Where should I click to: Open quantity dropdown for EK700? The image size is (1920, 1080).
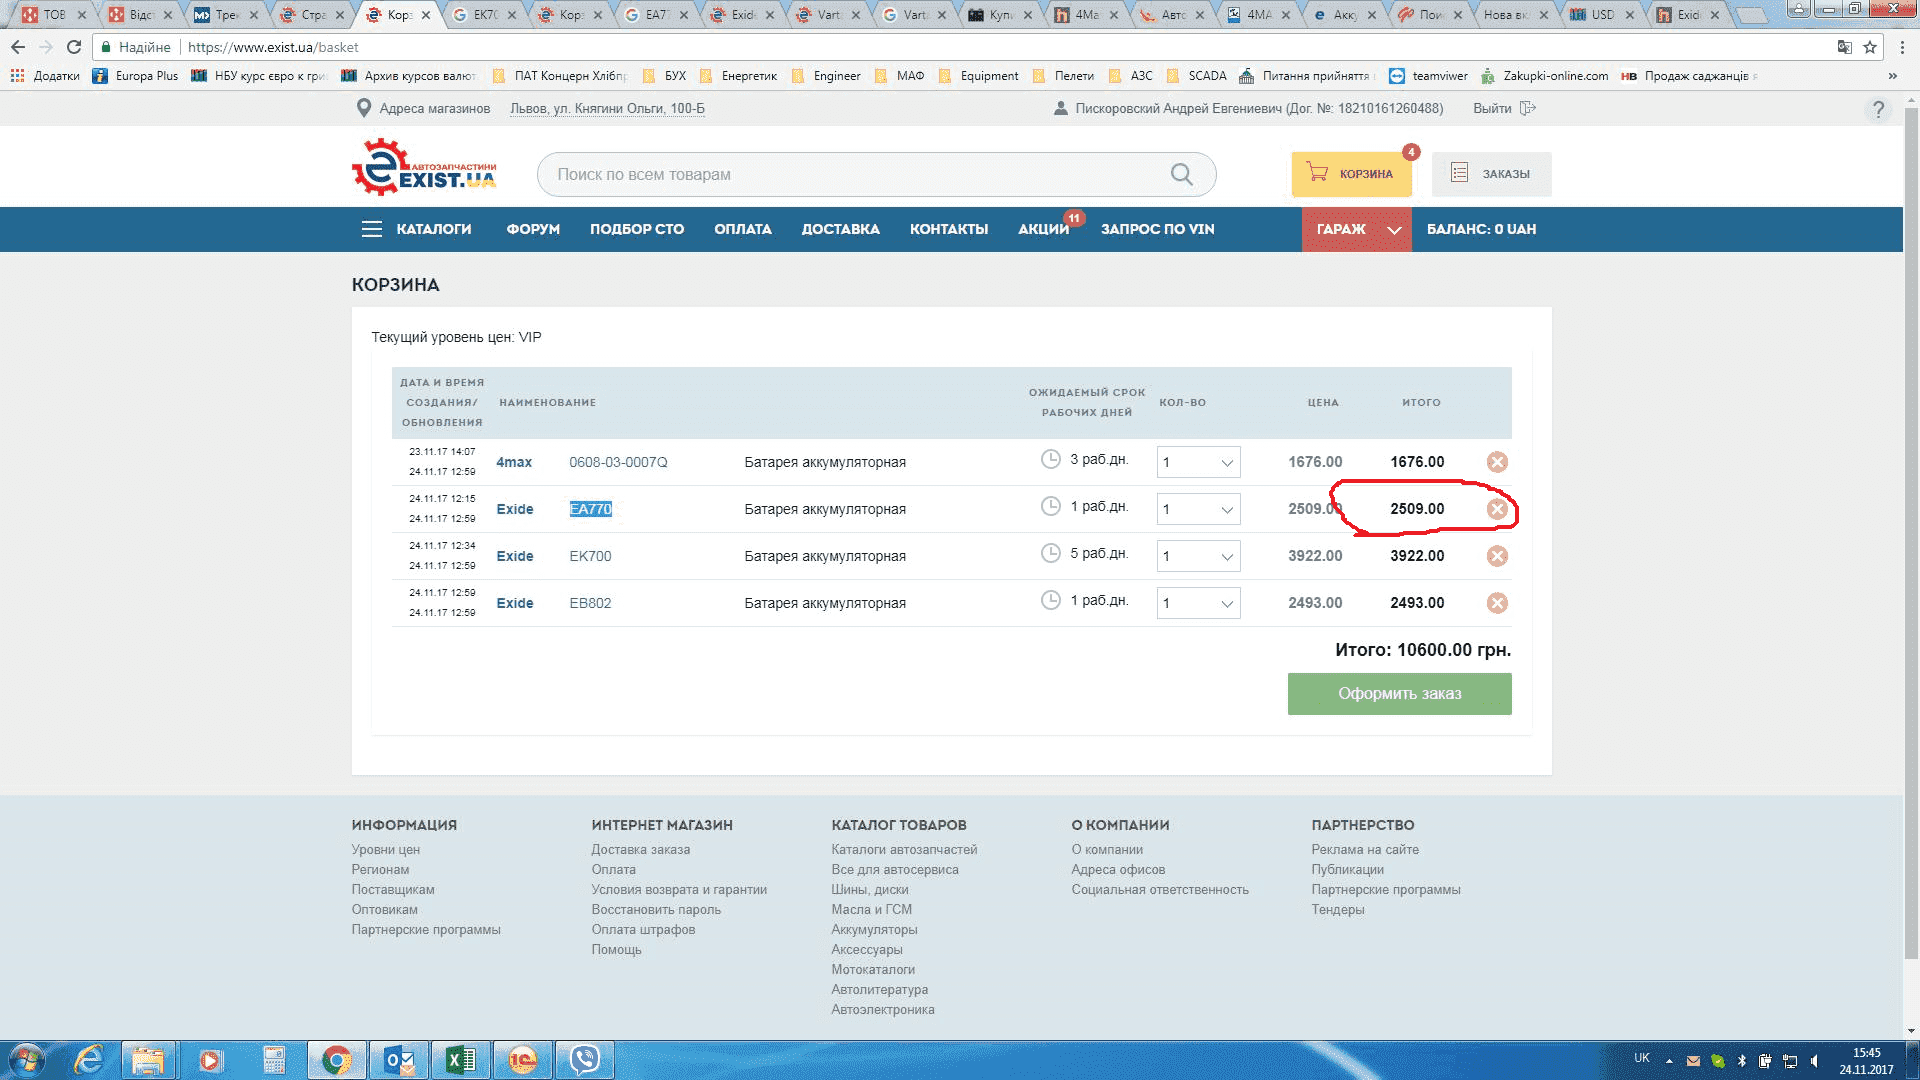pos(1198,556)
